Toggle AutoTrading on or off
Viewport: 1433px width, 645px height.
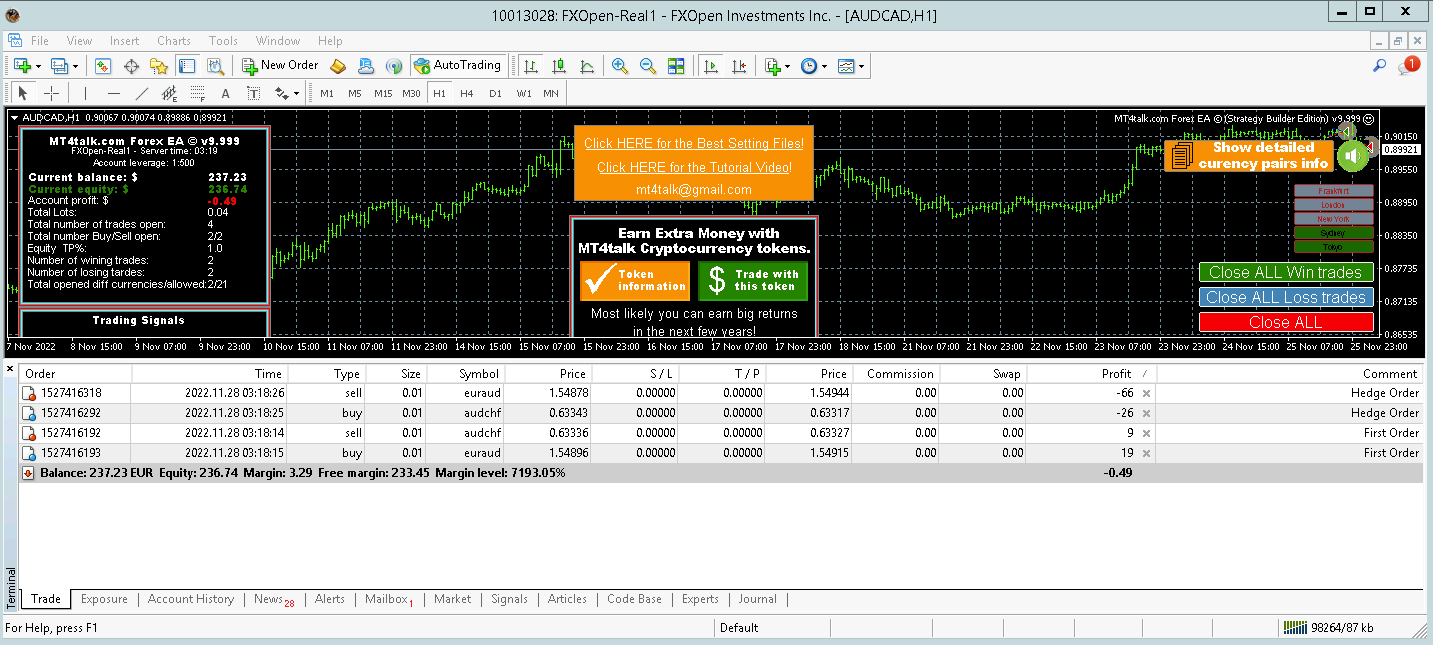click(457, 66)
